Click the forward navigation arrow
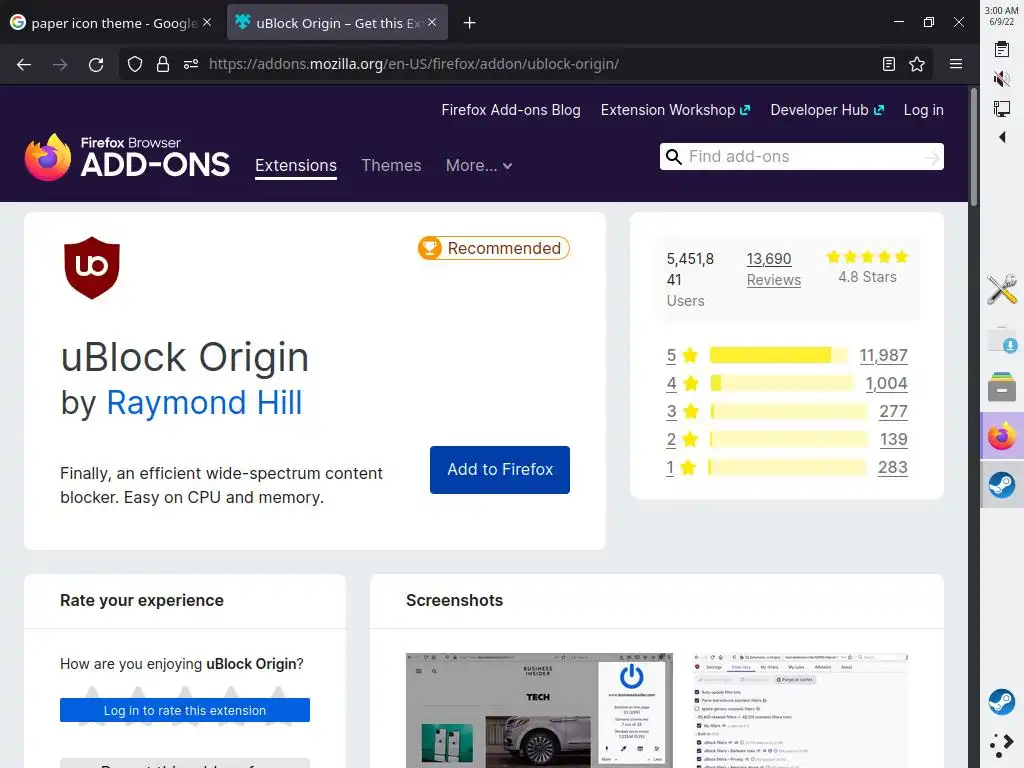1024x768 pixels. [x=60, y=64]
